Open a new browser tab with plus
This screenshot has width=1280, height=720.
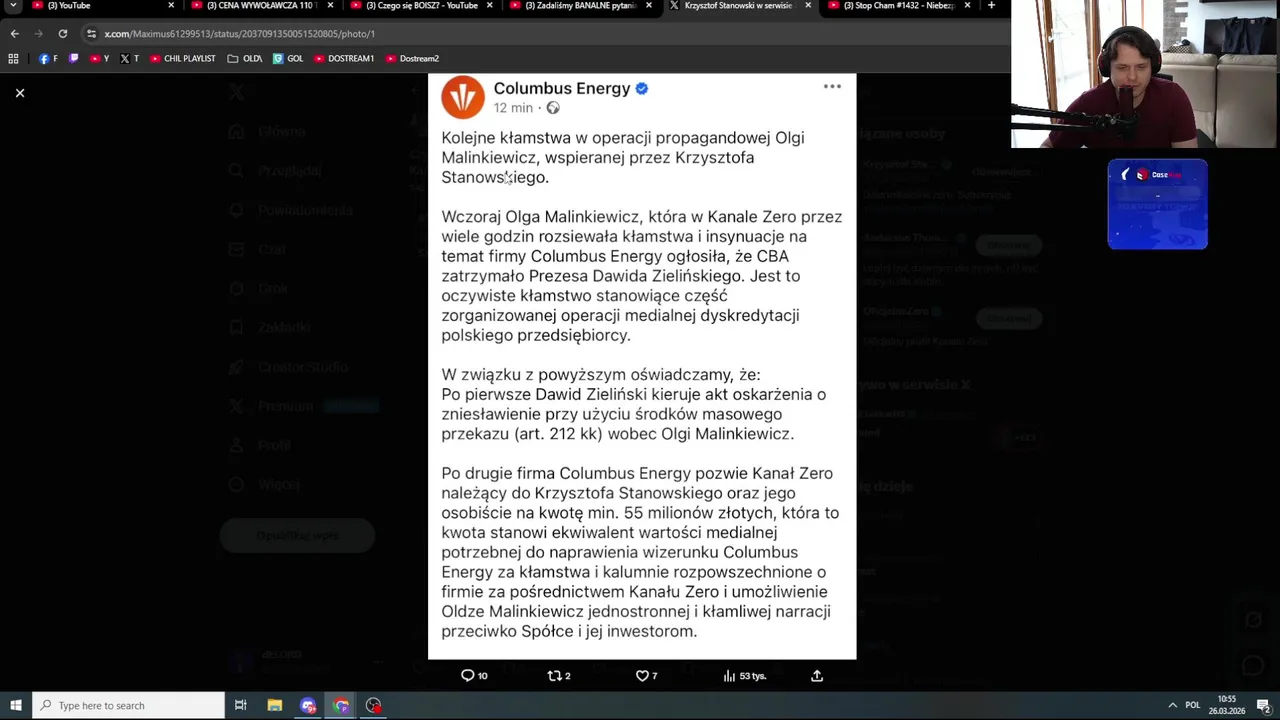point(991,6)
